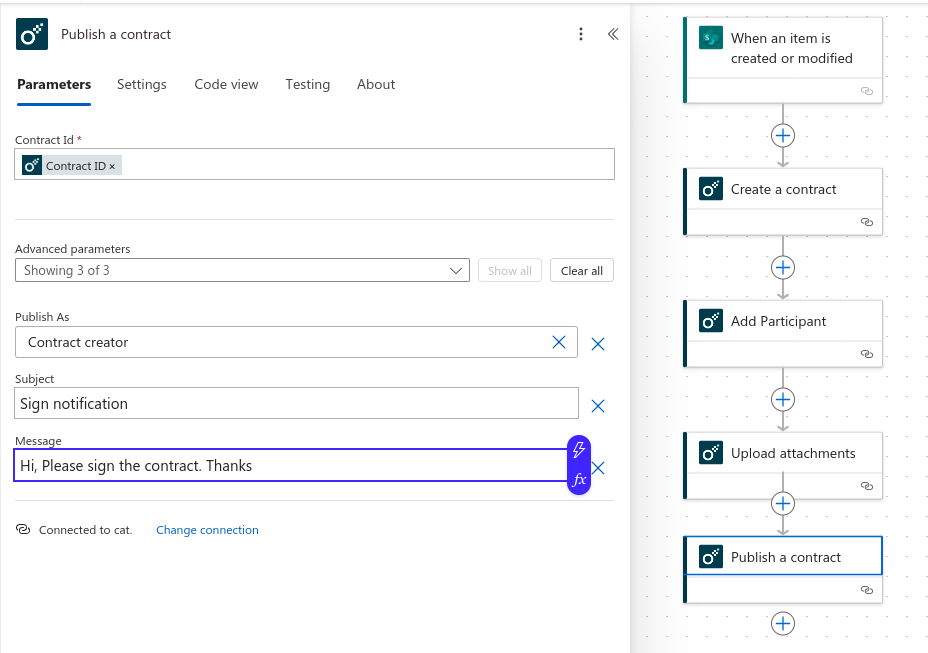928x653 pixels.
Task: Collapse the details panel with double chevron
Action: [x=613, y=34]
